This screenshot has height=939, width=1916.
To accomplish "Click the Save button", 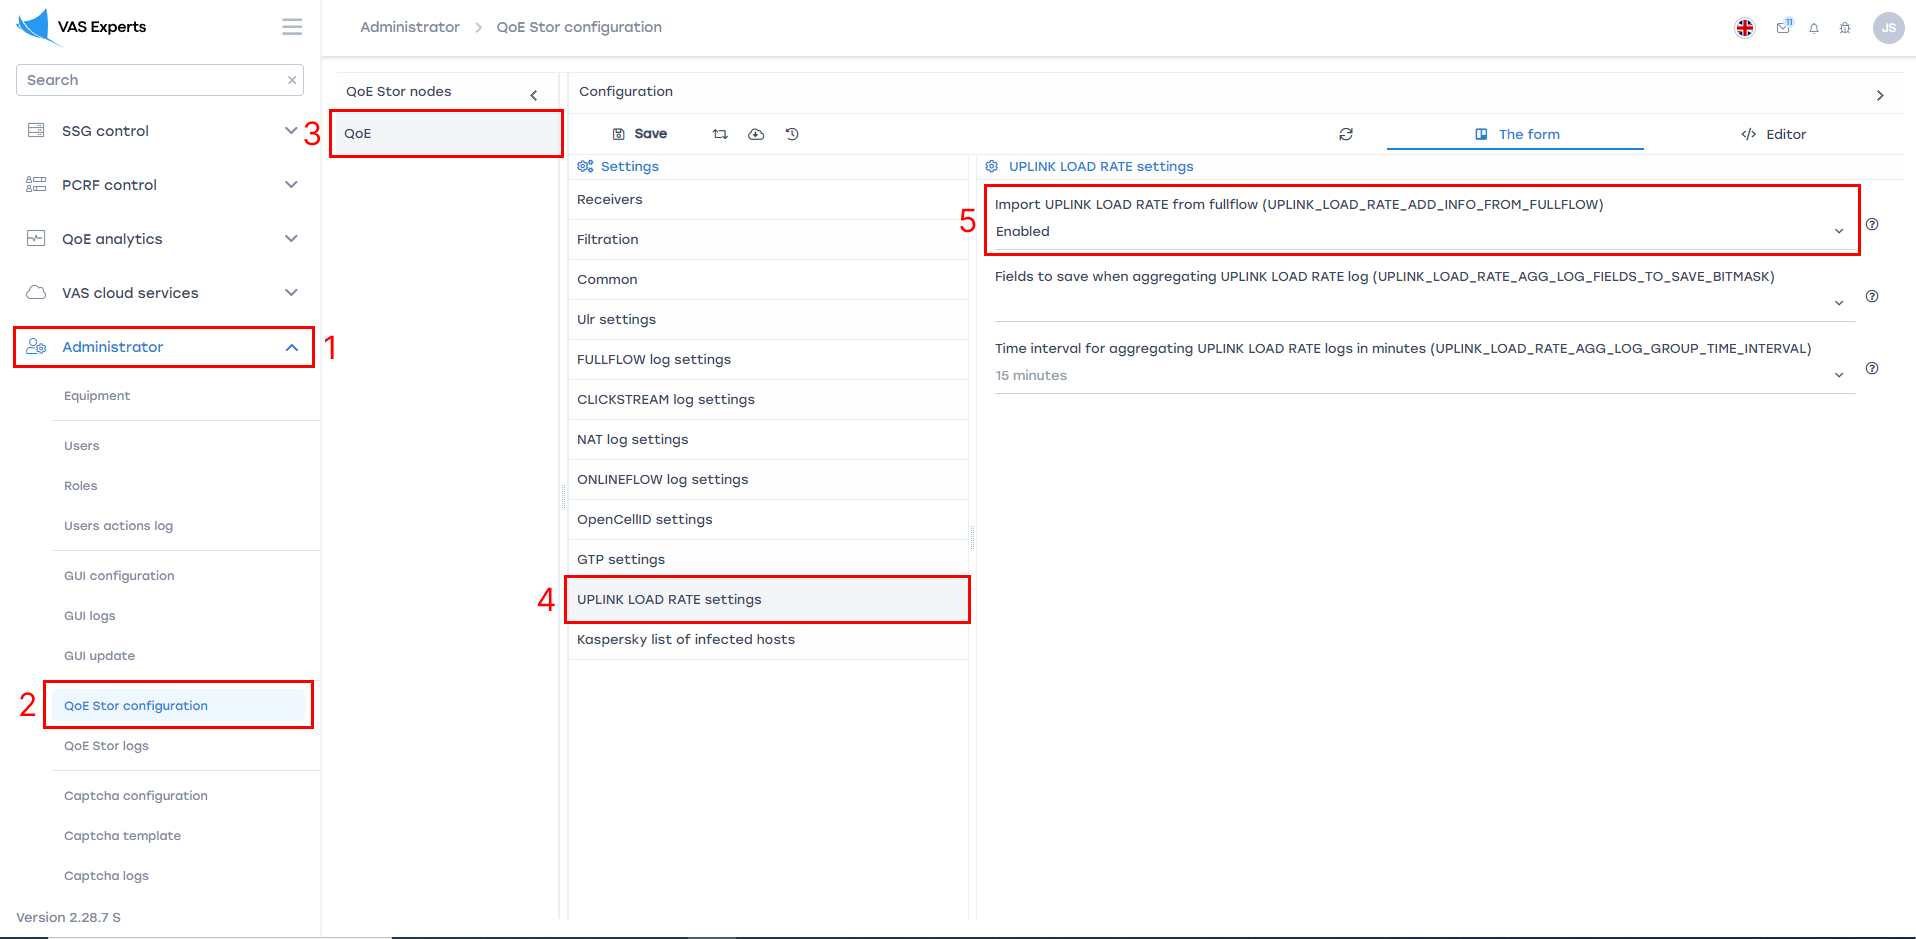I will (640, 134).
